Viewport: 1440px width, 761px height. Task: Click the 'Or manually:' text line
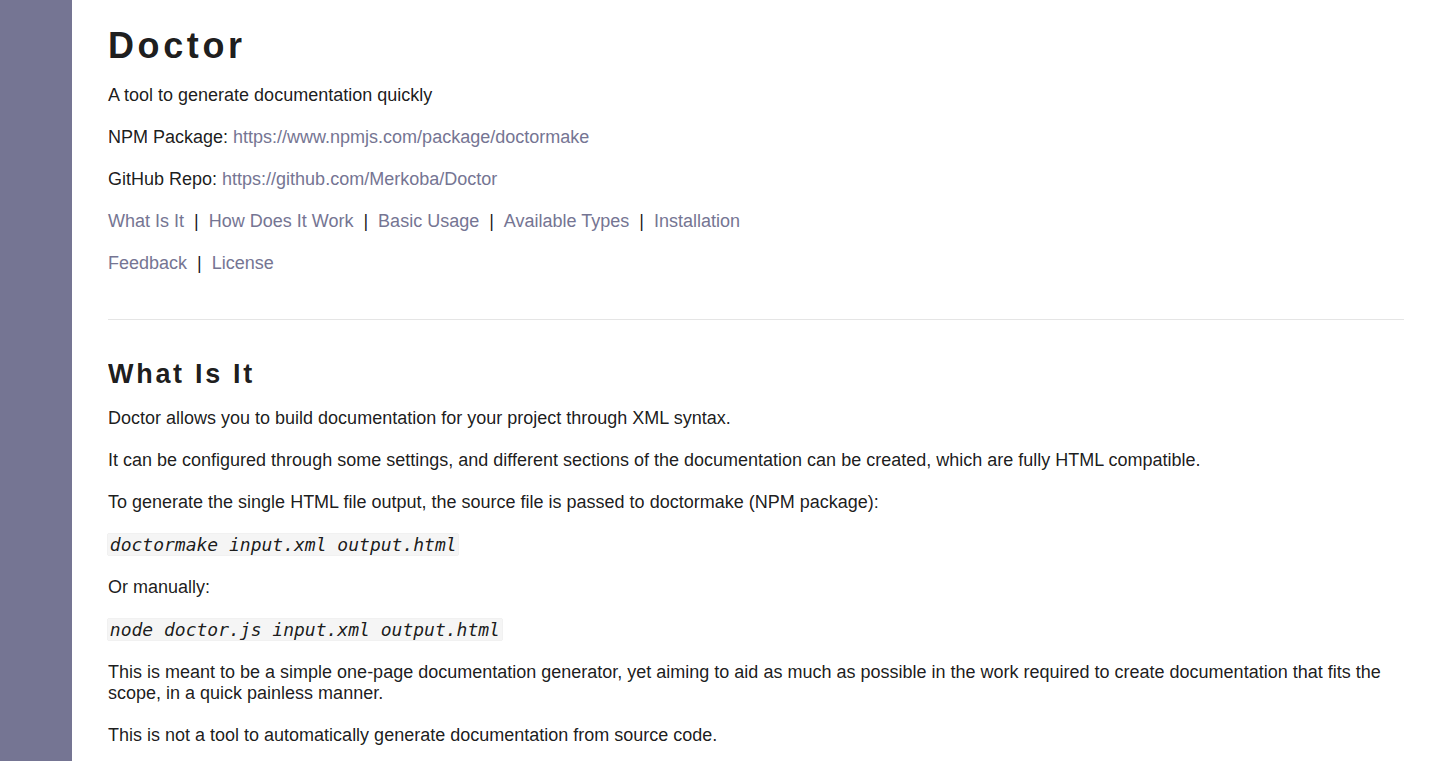159,587
